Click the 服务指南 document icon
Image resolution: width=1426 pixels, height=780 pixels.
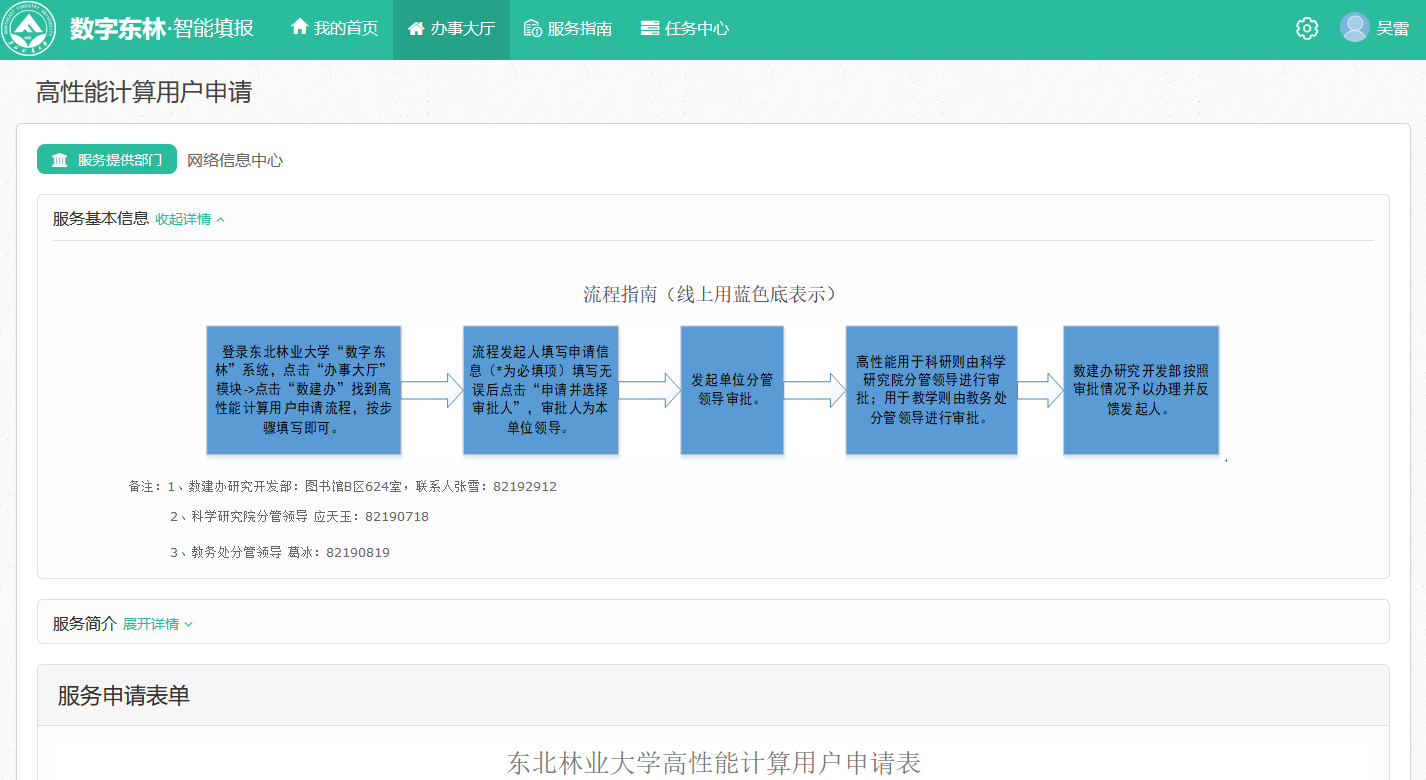pos(533,29)
